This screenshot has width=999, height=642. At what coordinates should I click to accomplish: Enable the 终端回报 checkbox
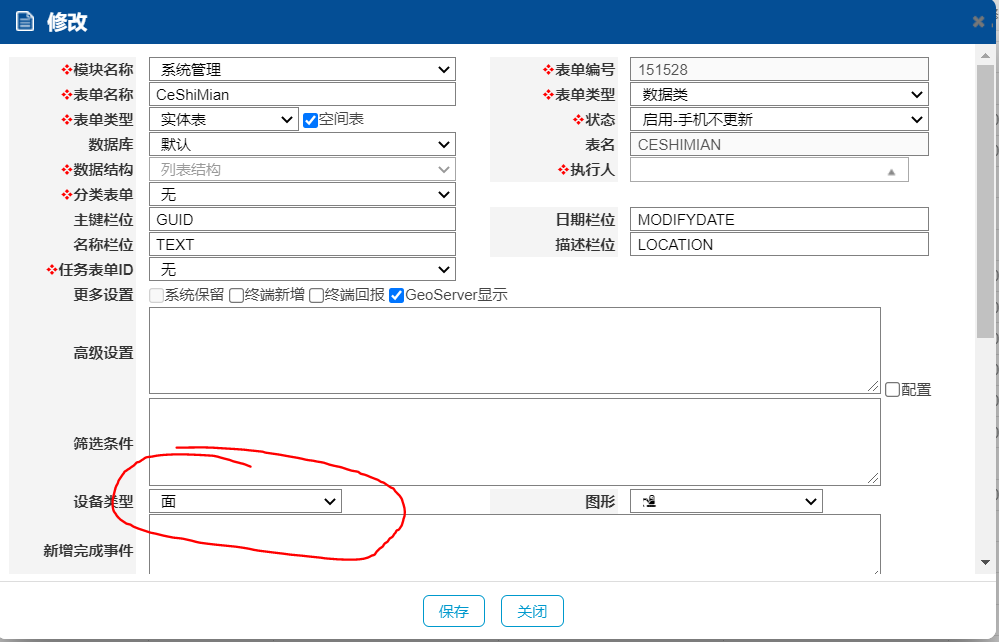316,296
